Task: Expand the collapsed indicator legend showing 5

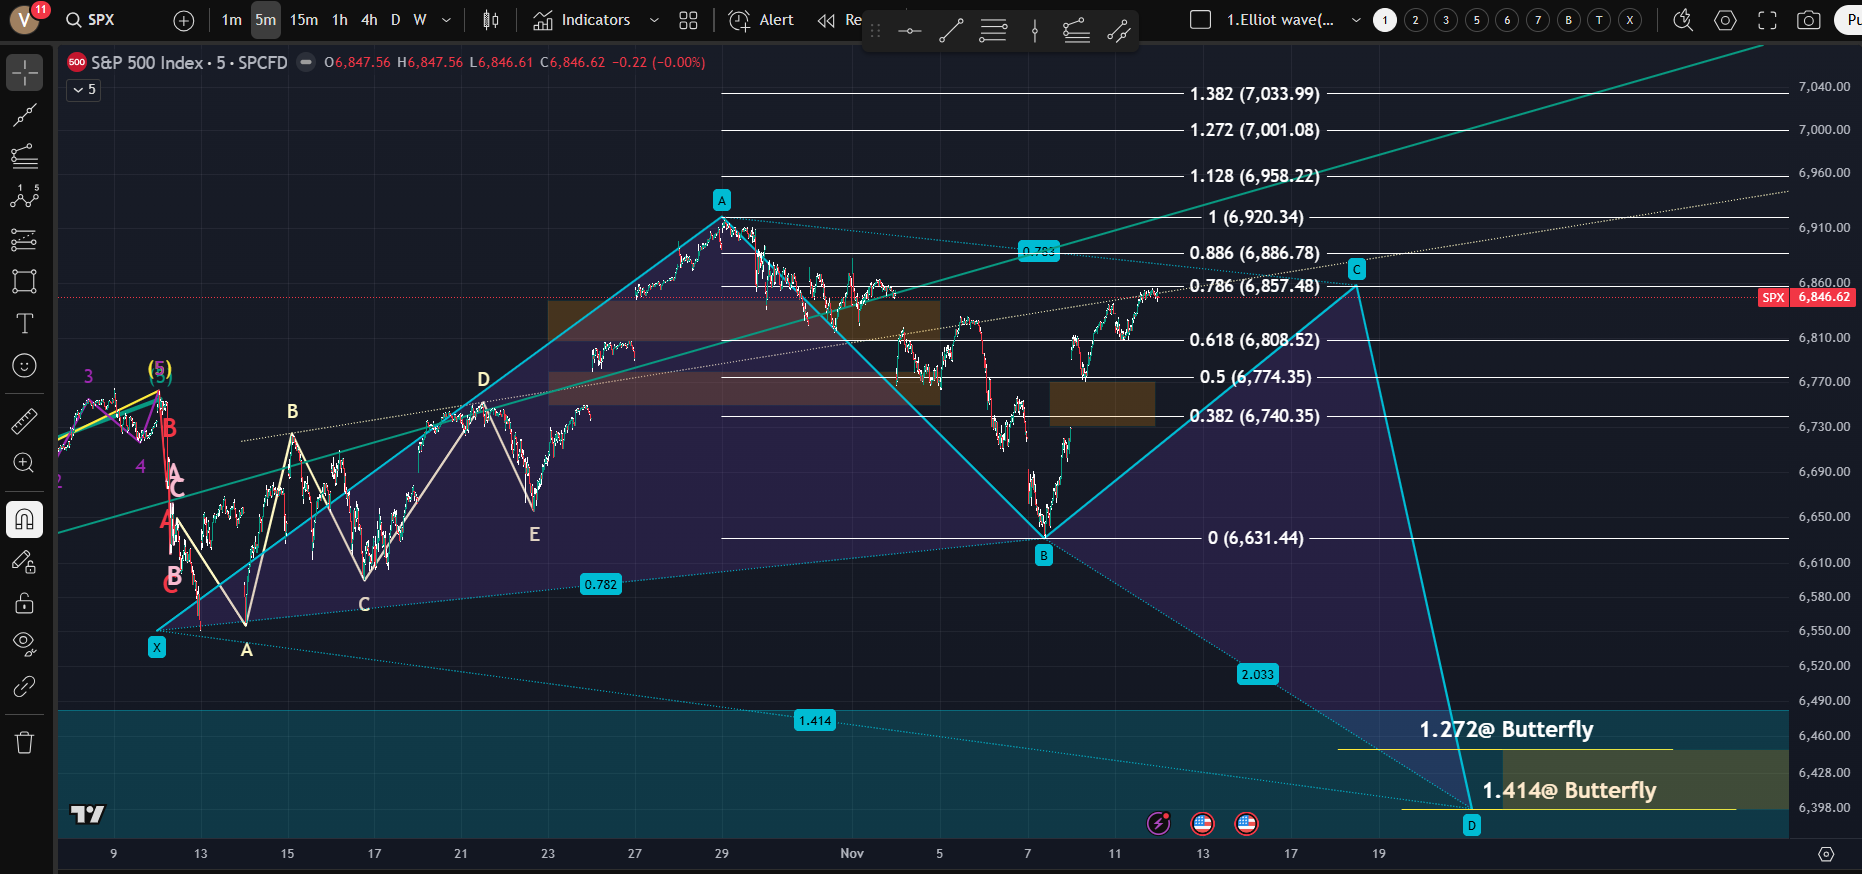Action: pos(83,90)
